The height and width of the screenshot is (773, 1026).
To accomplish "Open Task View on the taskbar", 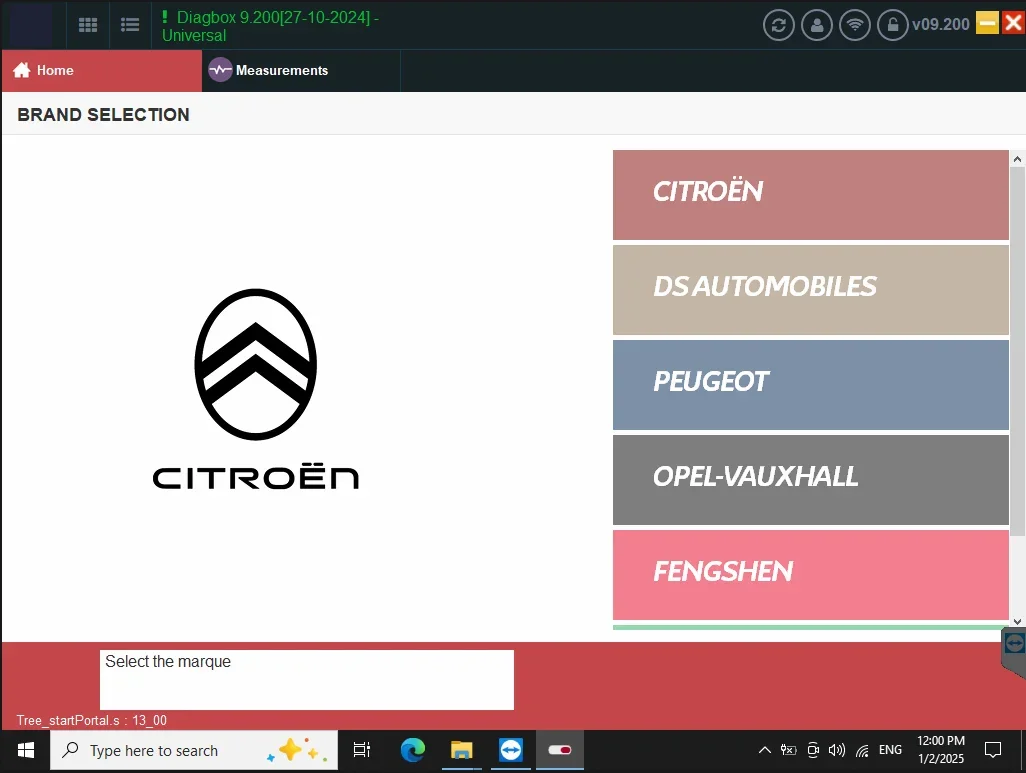I will 361,750.
